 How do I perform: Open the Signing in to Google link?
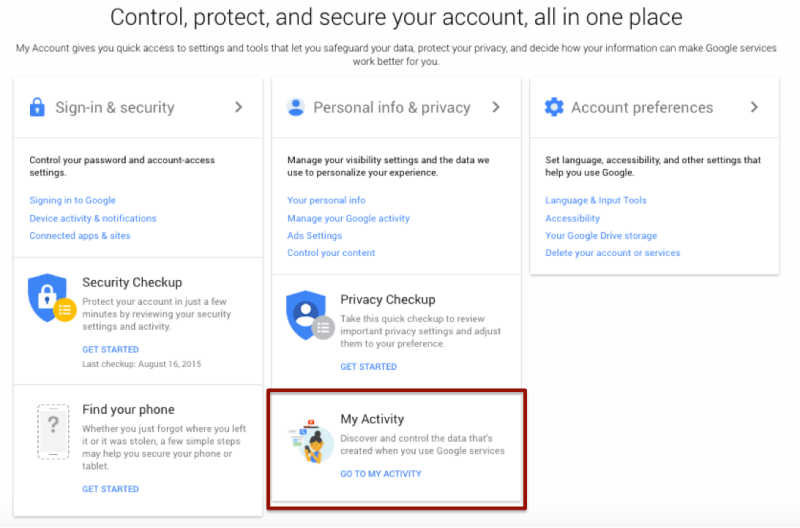tap(72, 200)
